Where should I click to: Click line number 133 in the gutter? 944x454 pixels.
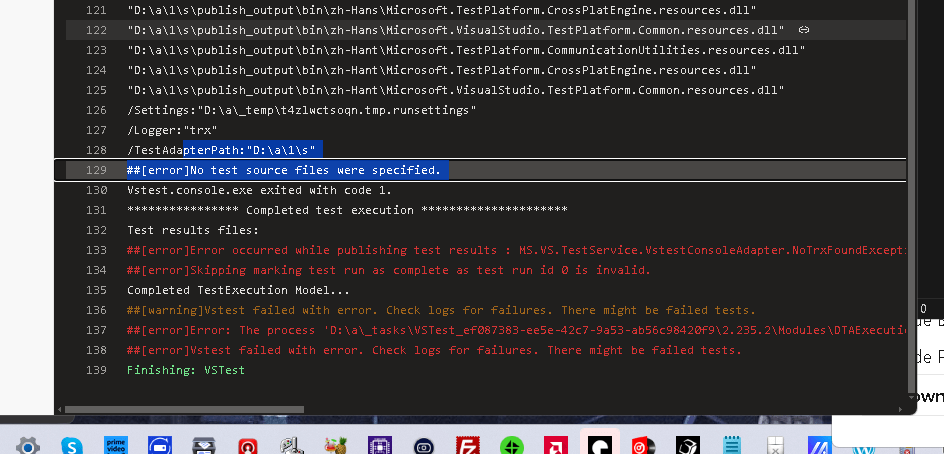[x=96, y=250]
